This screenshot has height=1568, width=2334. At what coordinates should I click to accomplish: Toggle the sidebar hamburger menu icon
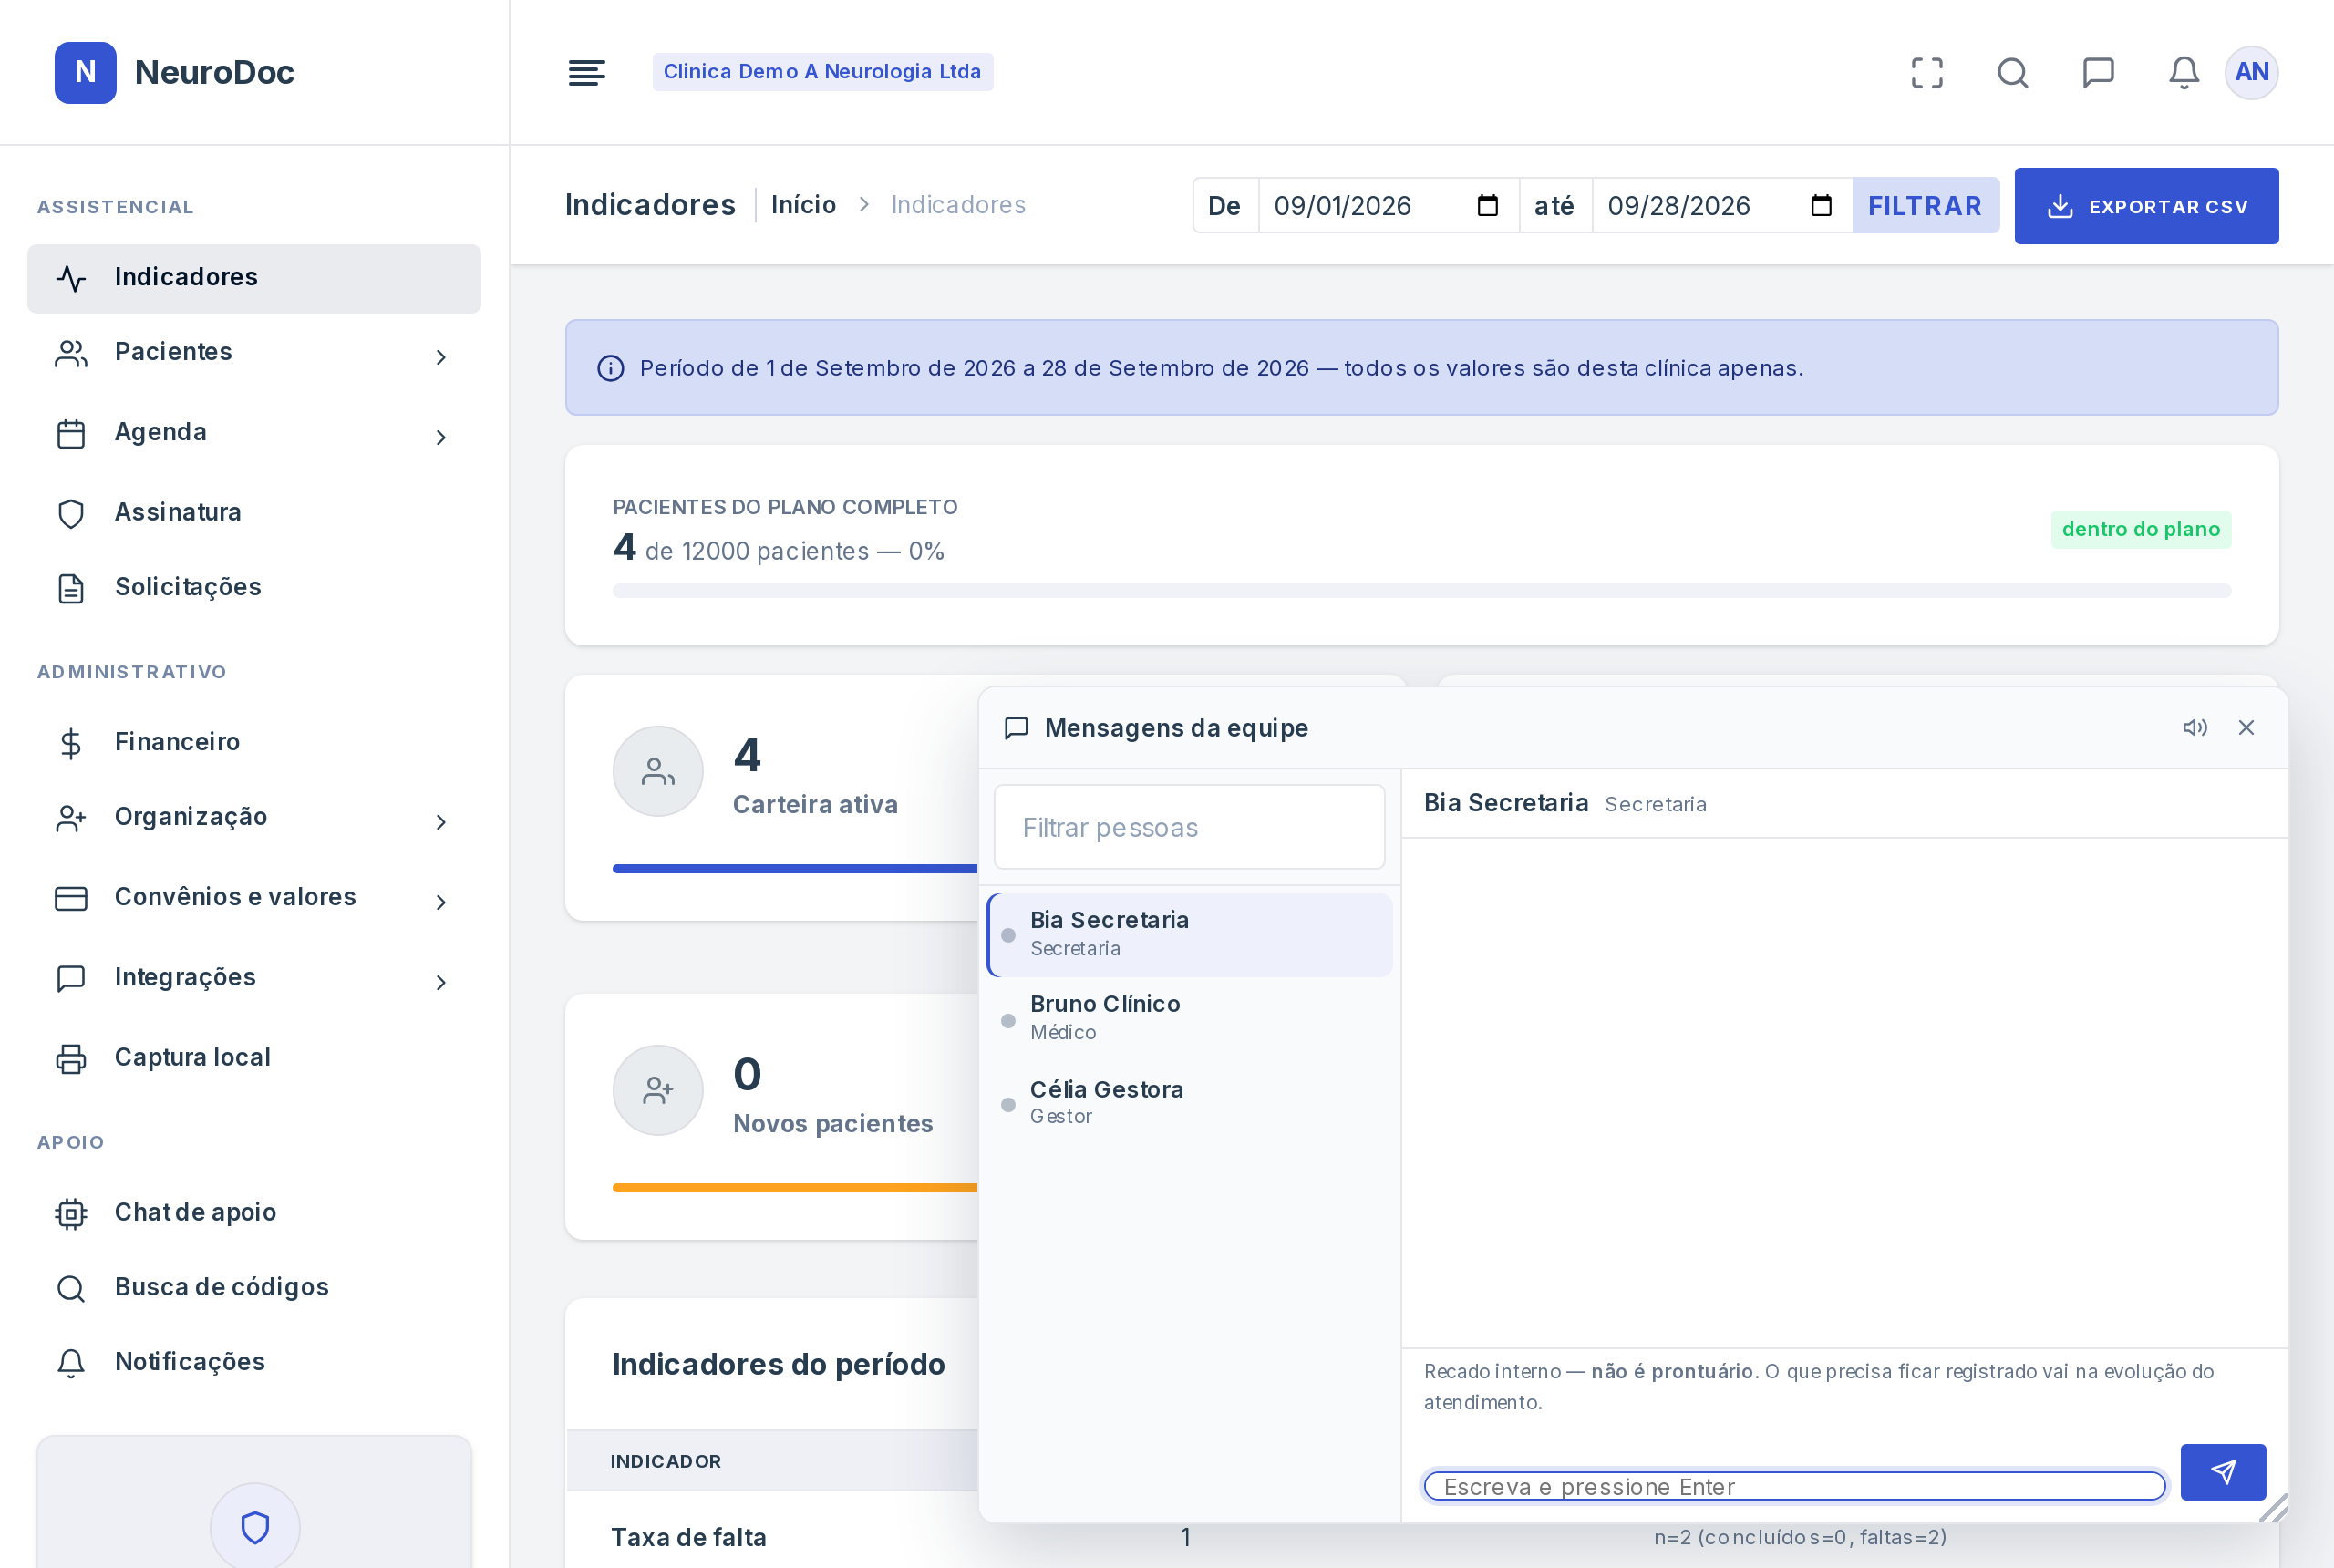coord(587,72)
